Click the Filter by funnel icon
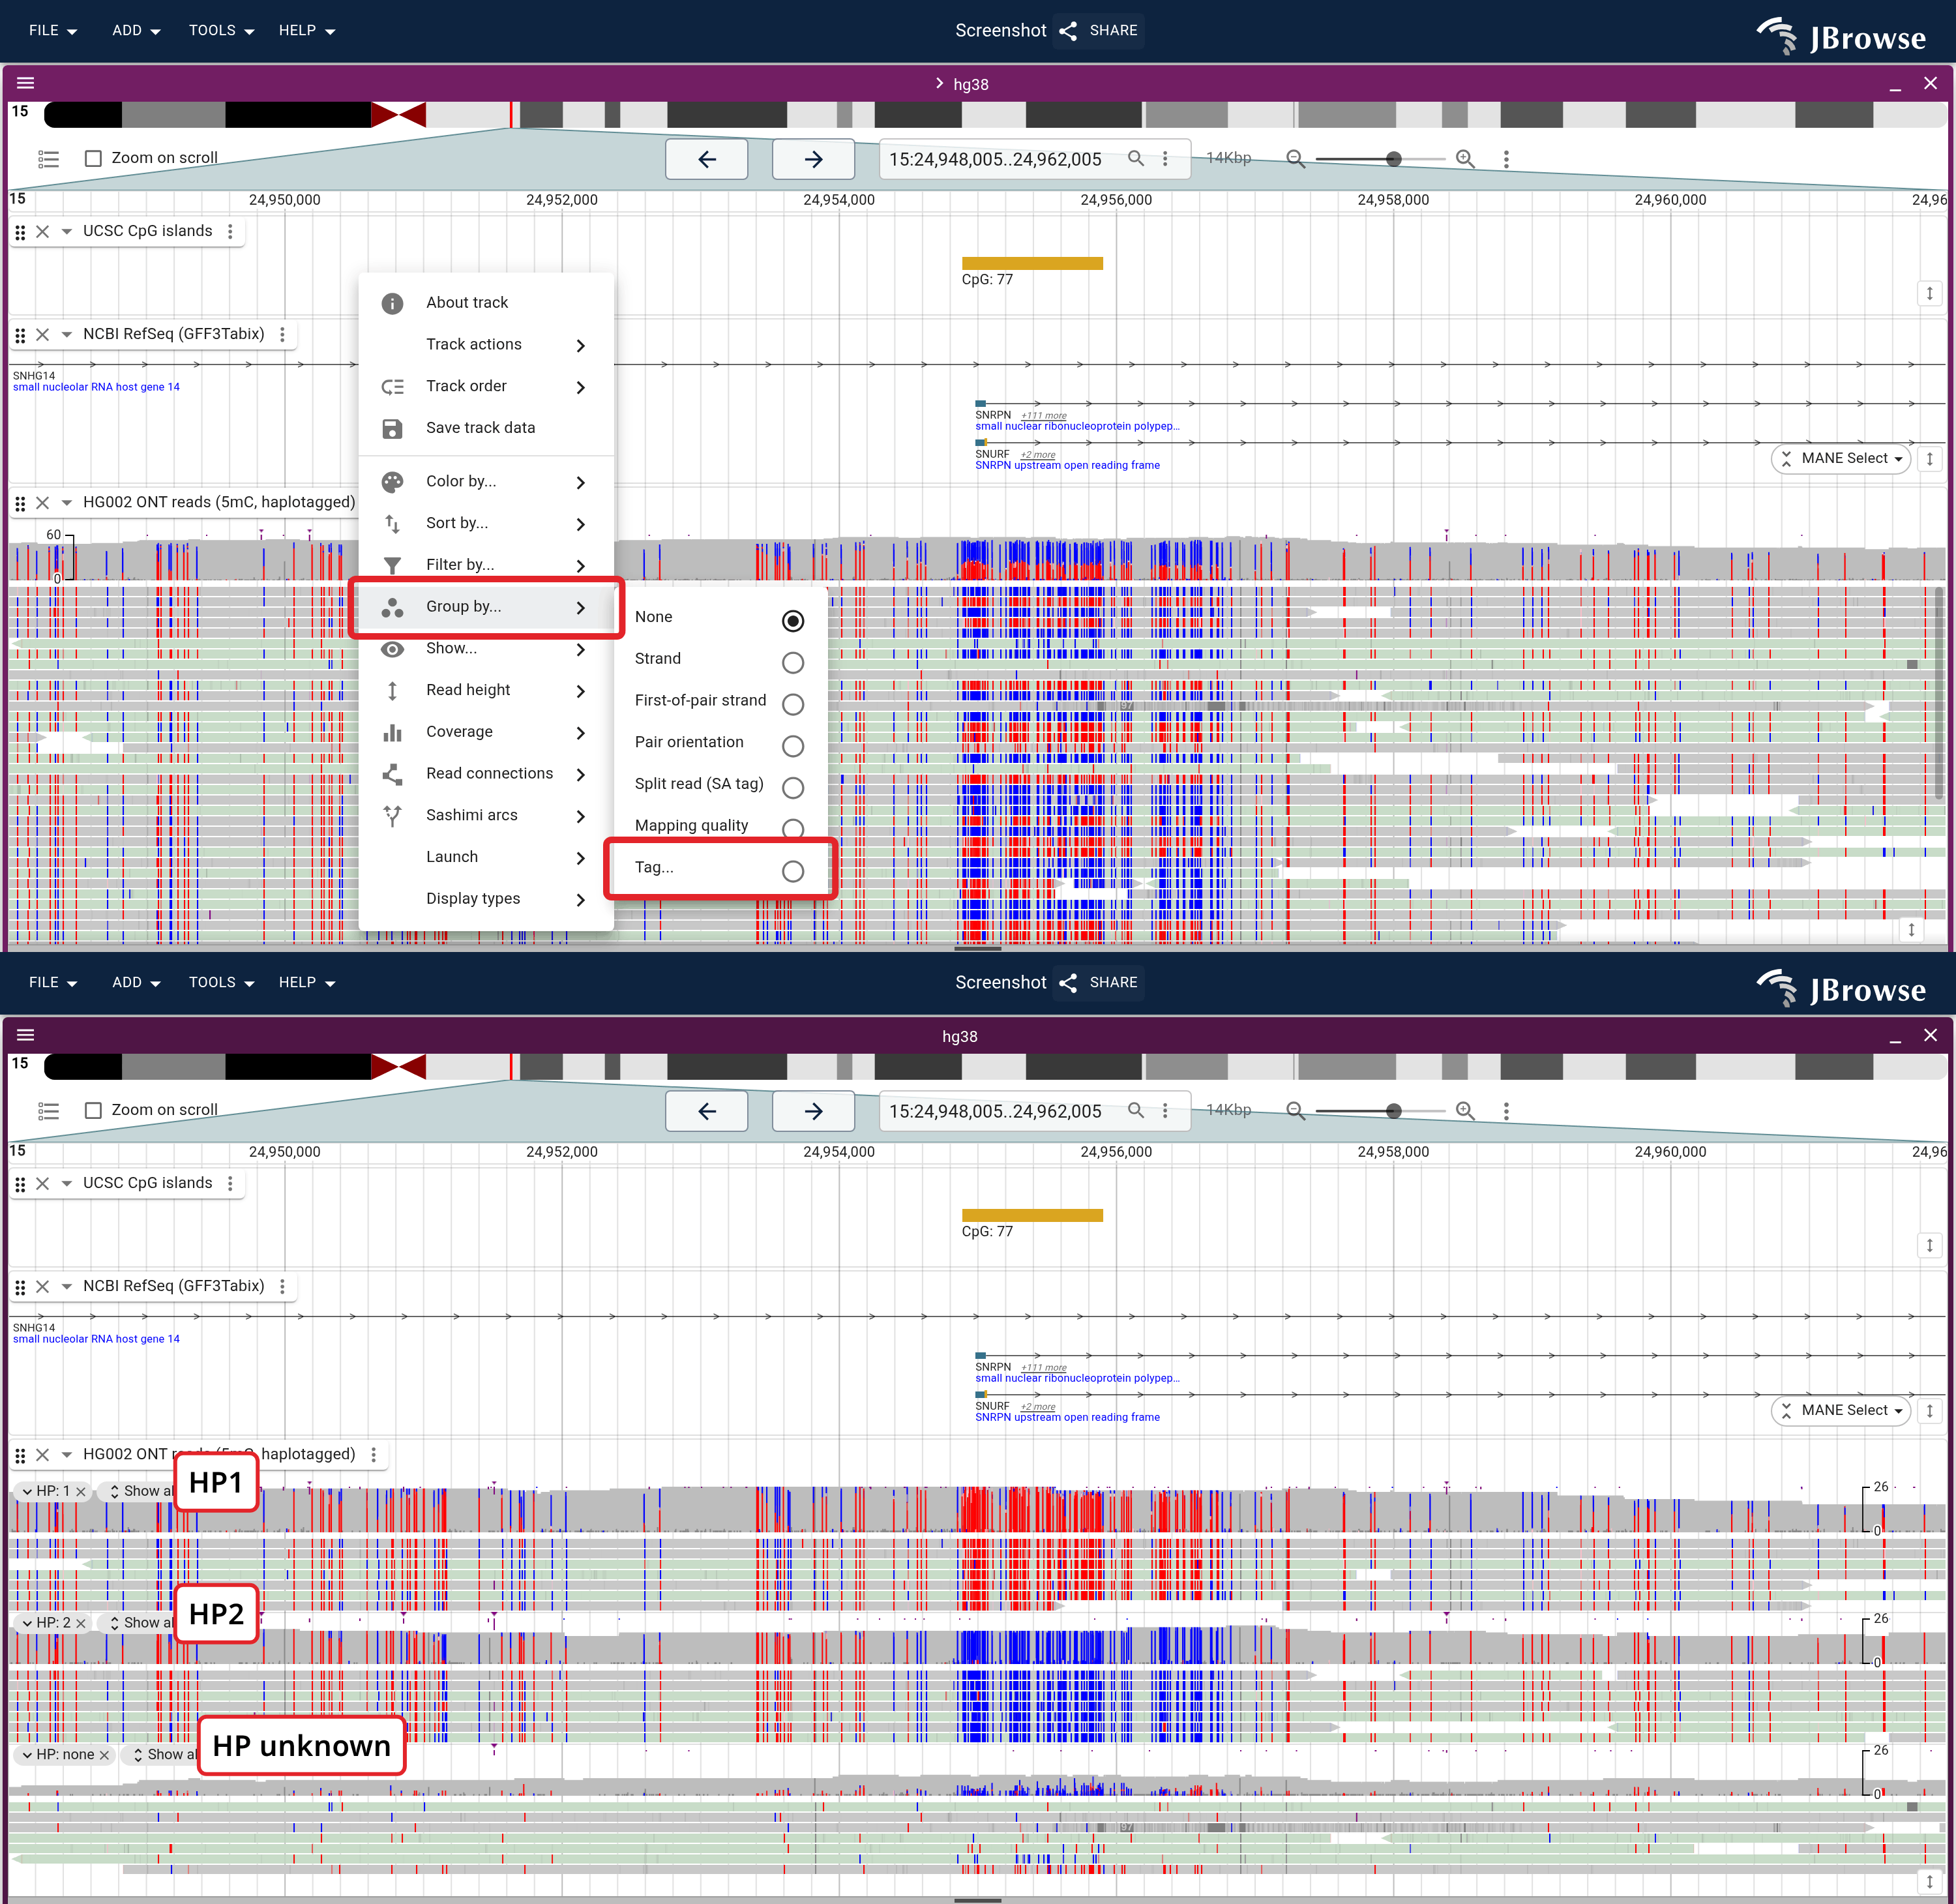1956x1904 pixels. [392, 565]
